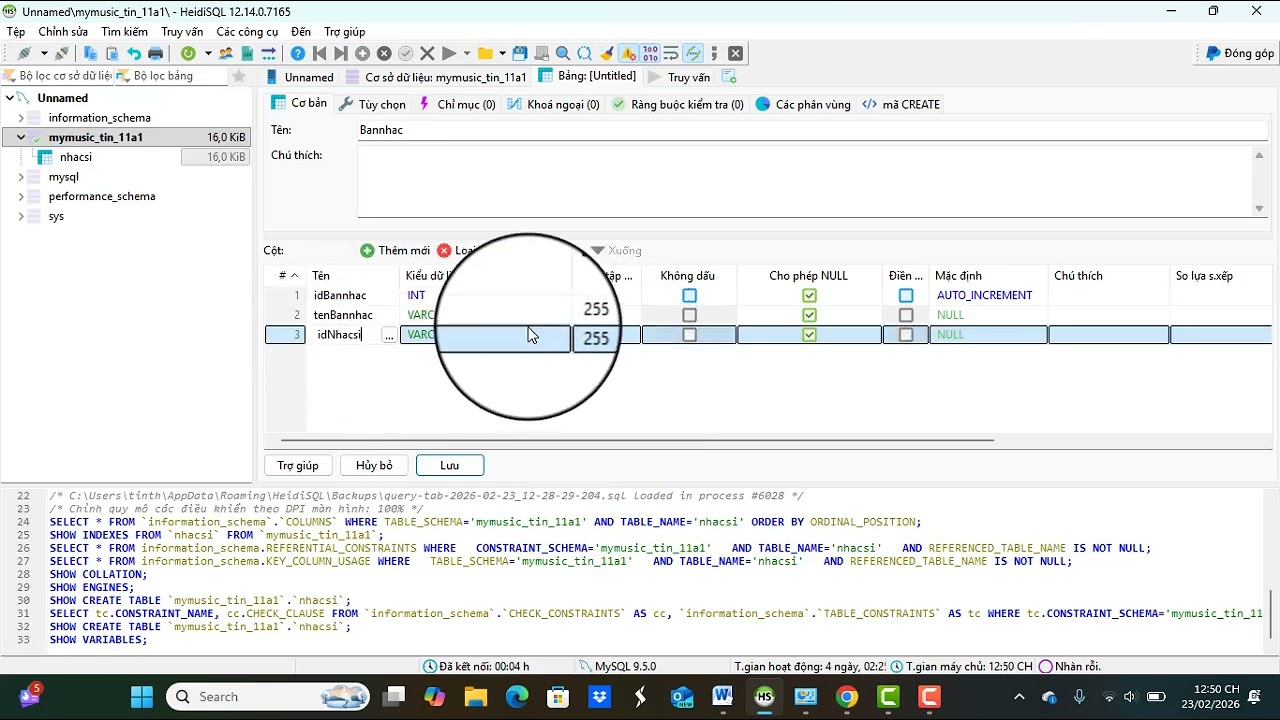The height and width of the screenshot is (720, 1280).
Task: Click the Hủy bỏ button
Action: [374, 465]
